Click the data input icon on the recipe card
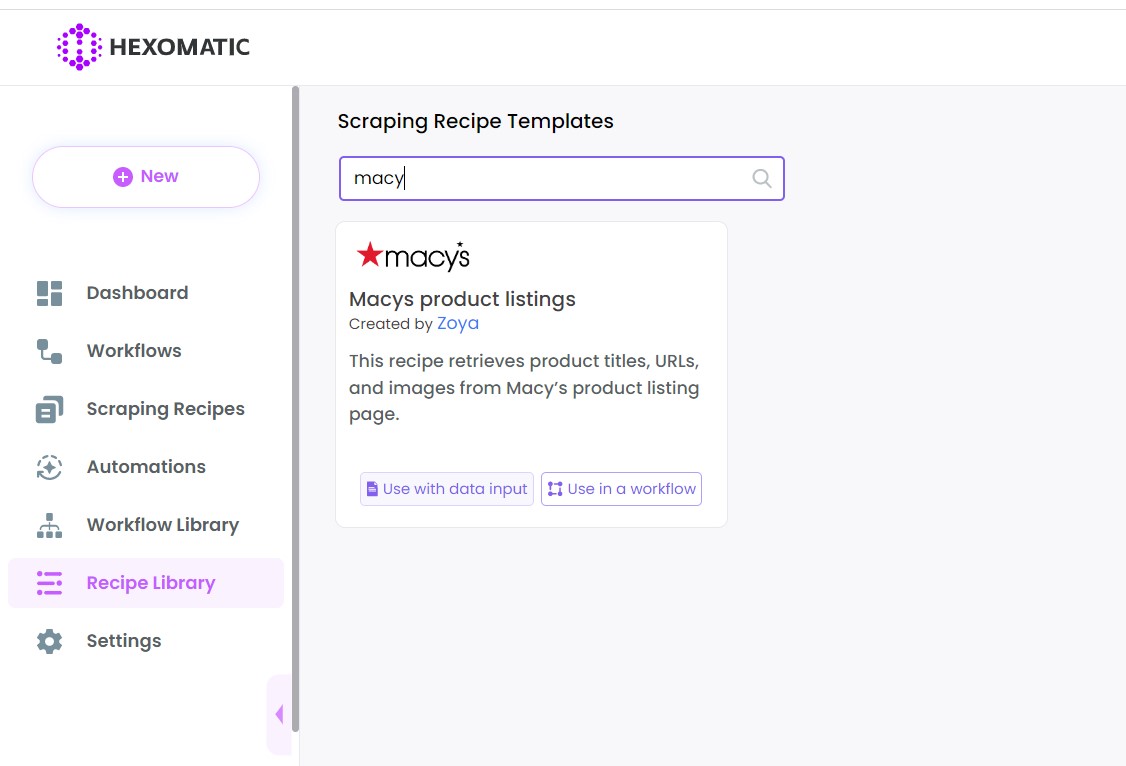Screen dimensions: 1126x766 coord(373,489)
